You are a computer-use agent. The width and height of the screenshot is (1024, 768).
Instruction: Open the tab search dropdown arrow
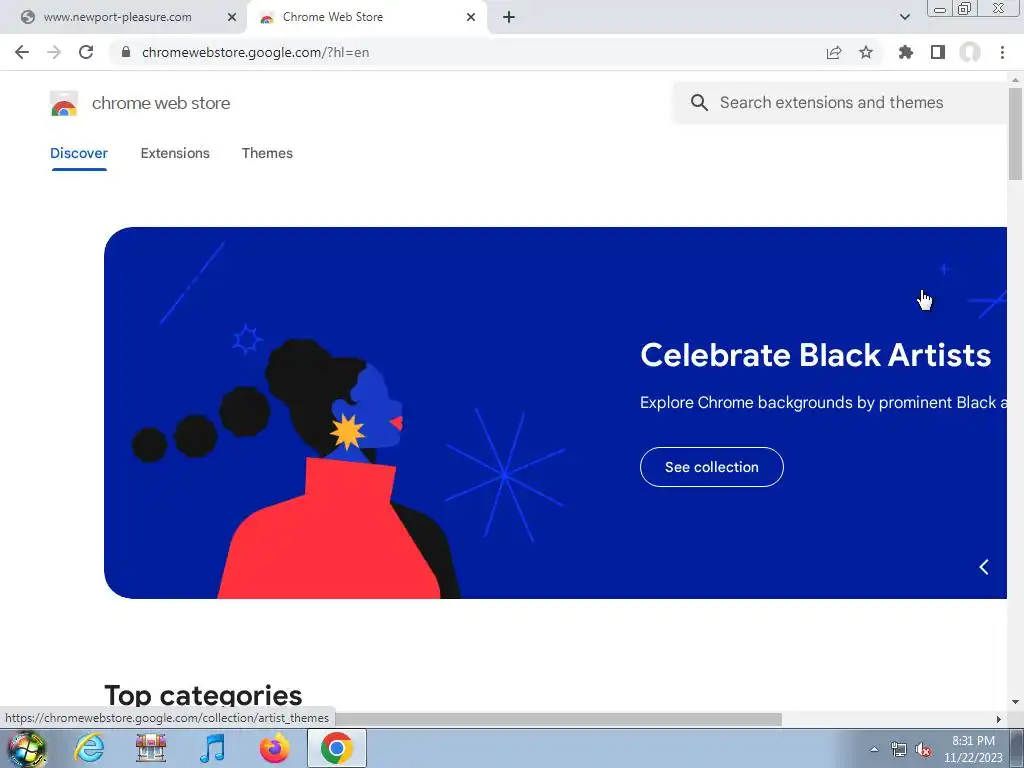click(904, 17)
